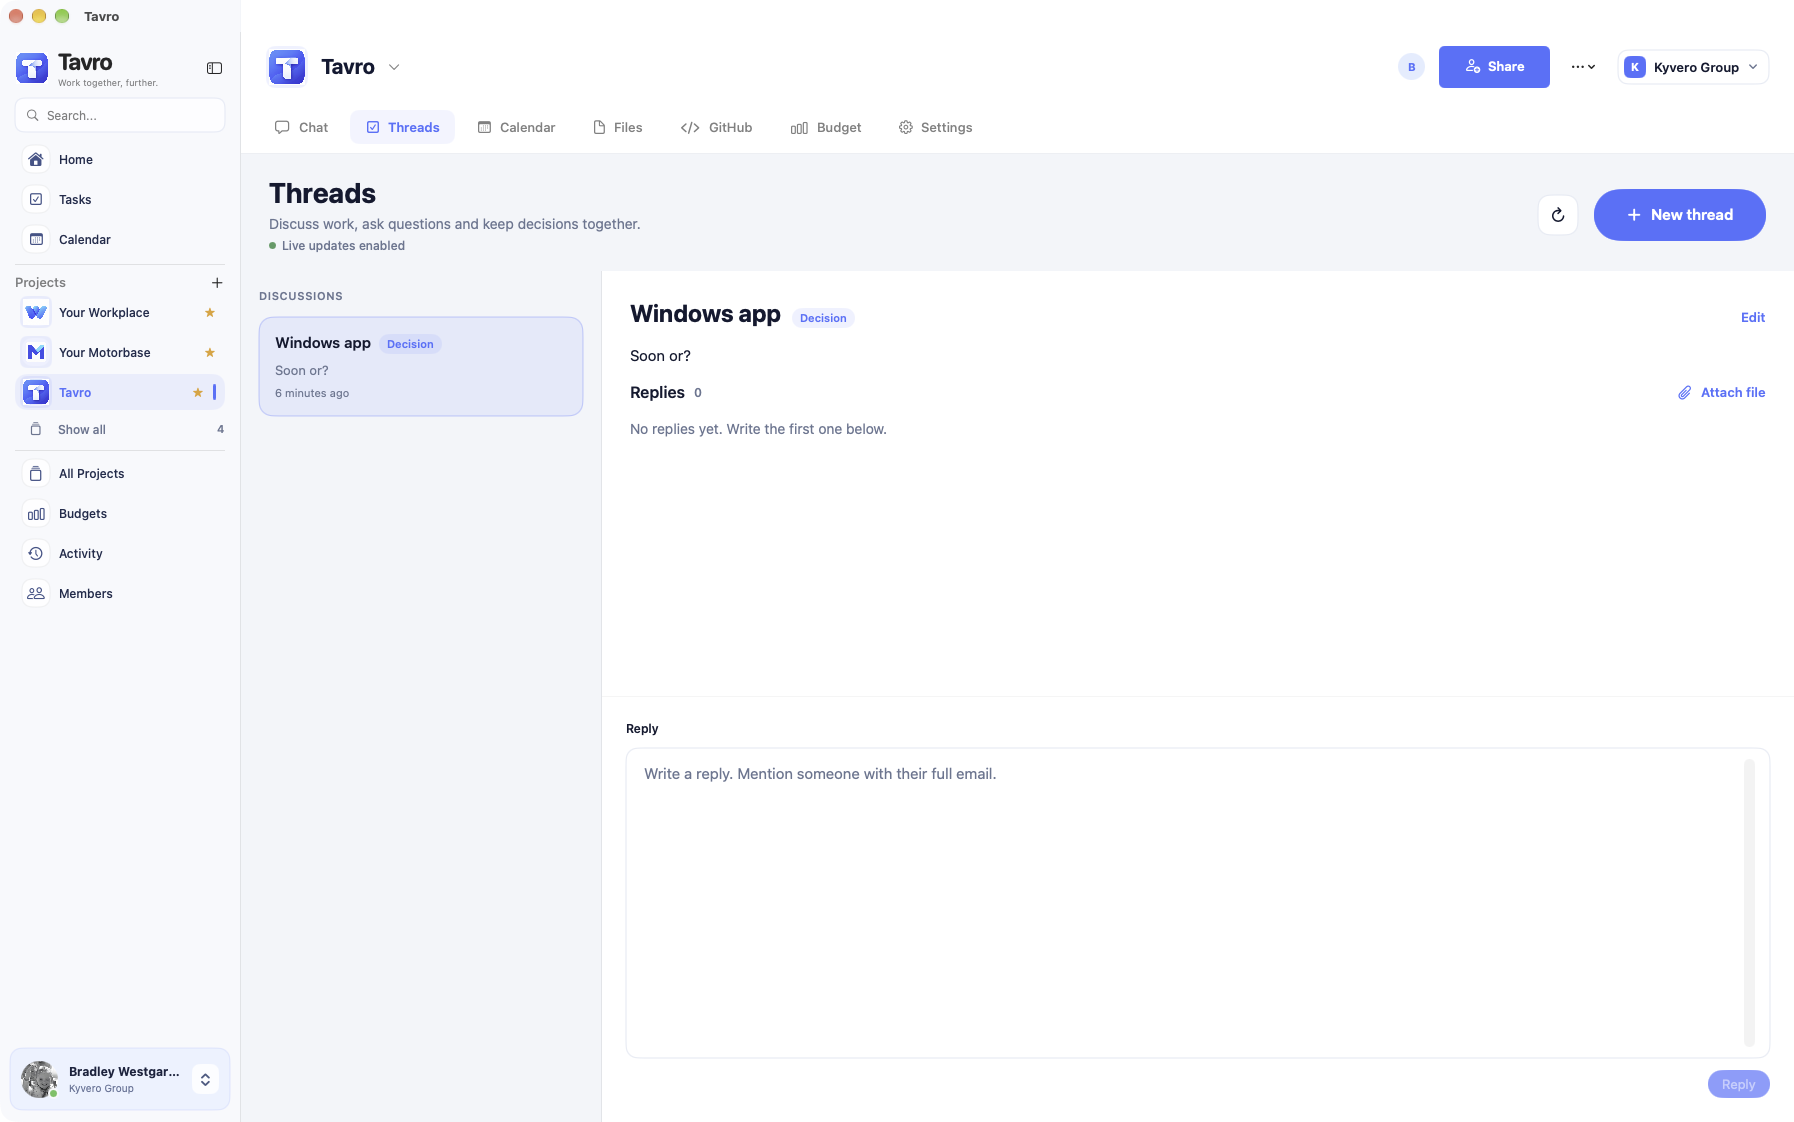
Task: Select the Threads tab
Action: [403, 128]
